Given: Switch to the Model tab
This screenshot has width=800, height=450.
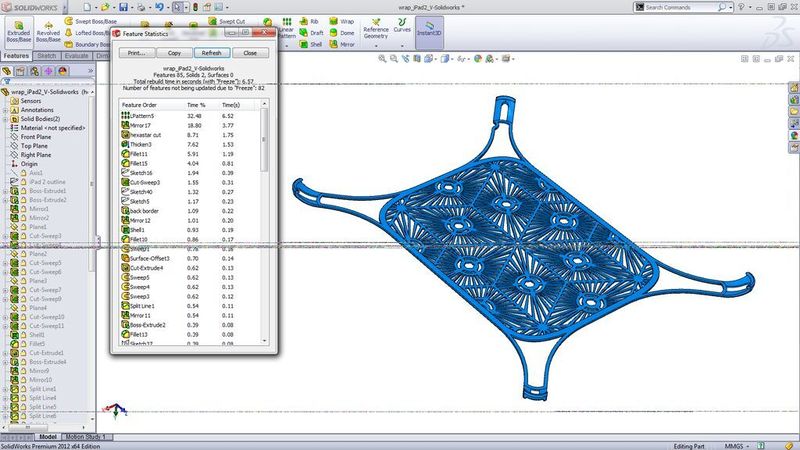Looking at the screenshot, I should click(47, 437).
